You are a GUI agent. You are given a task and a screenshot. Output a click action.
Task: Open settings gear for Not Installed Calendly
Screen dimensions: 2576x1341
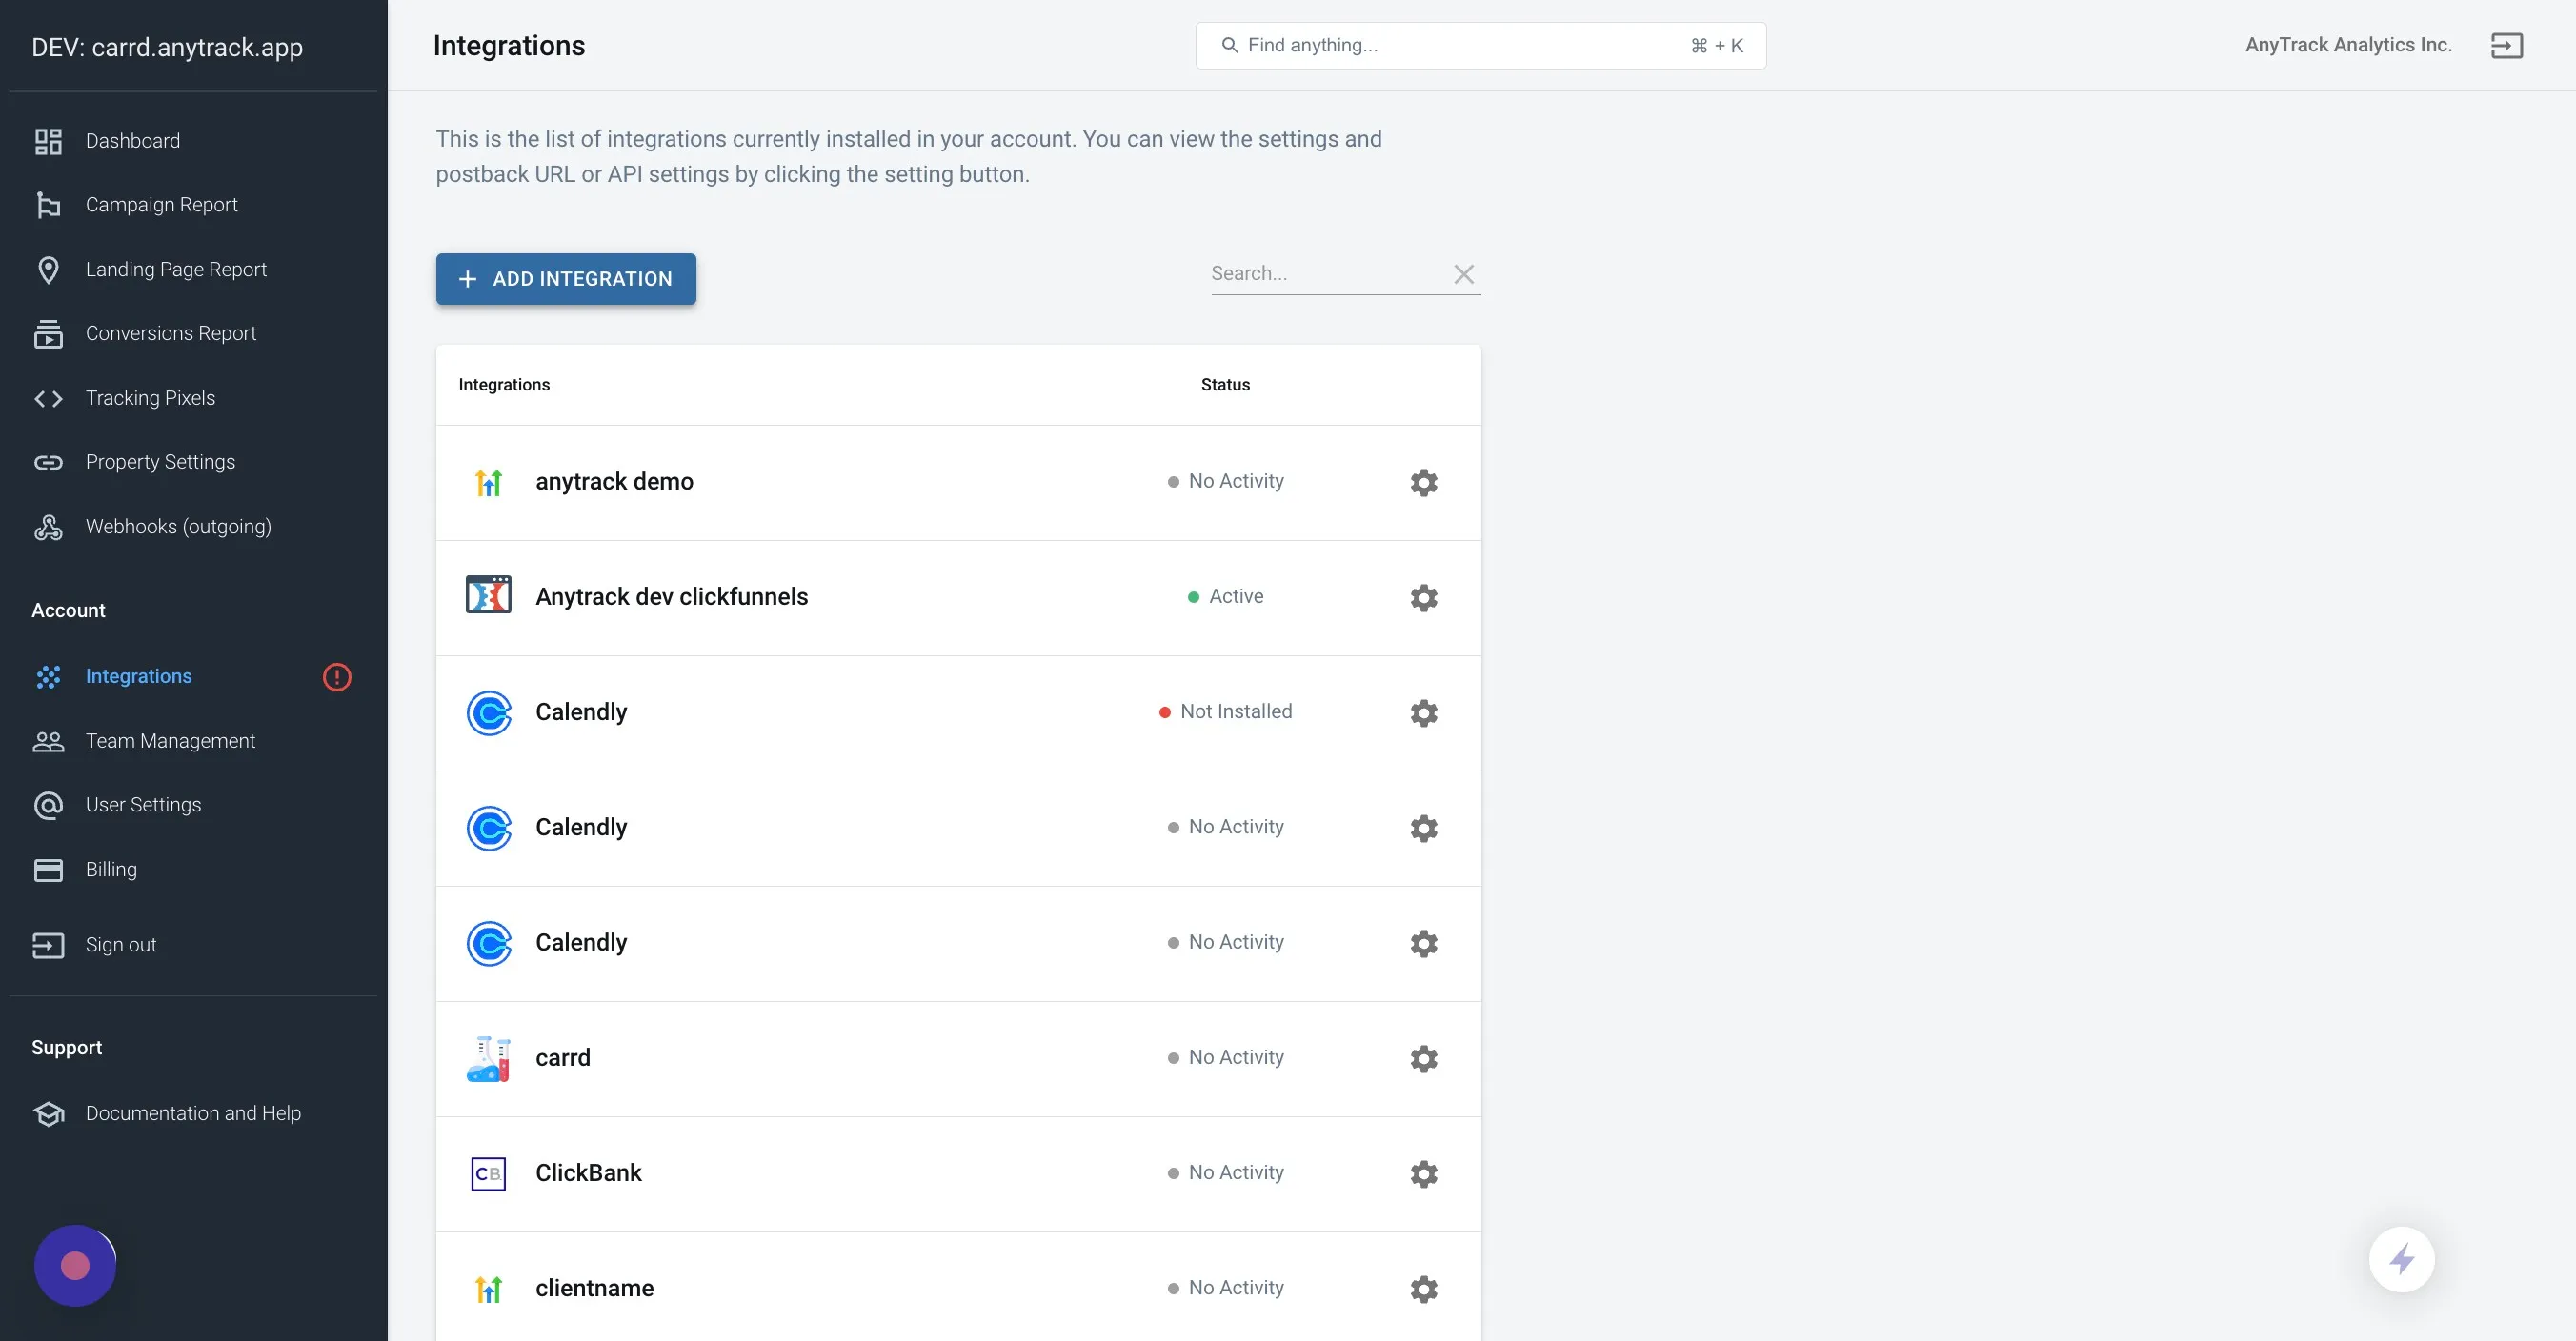click(x=1423, y=712)
